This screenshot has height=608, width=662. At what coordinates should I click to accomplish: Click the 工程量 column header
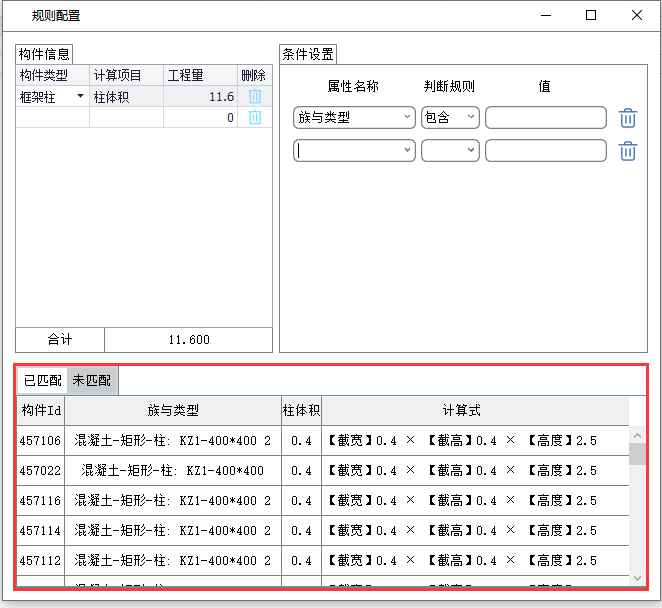(201, 76)
